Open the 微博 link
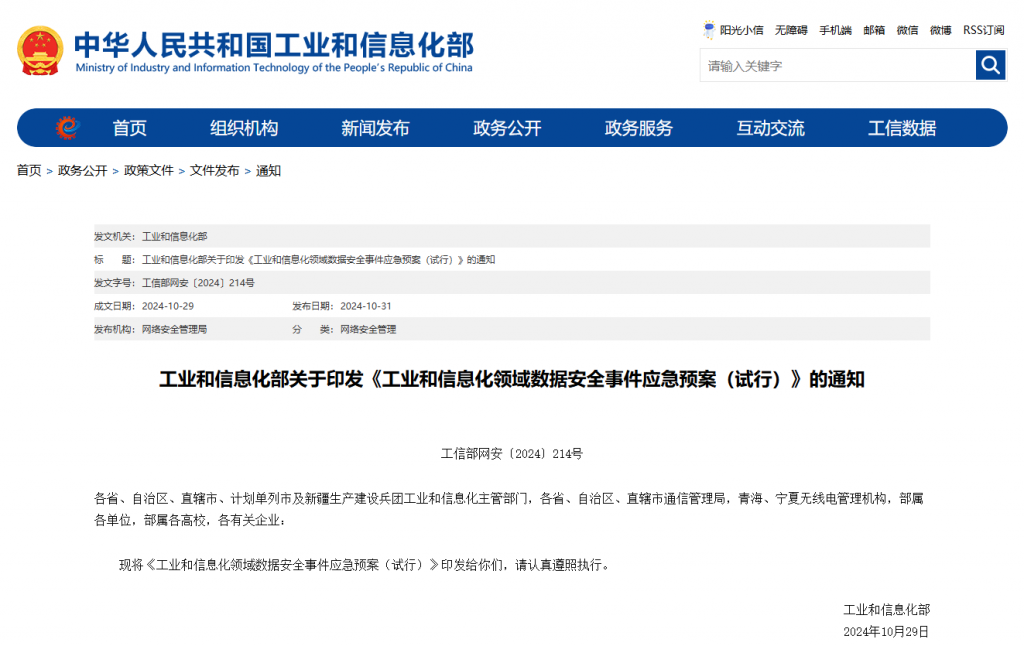Viewport: 1024px width, 646px height. [x=940, y=30]
